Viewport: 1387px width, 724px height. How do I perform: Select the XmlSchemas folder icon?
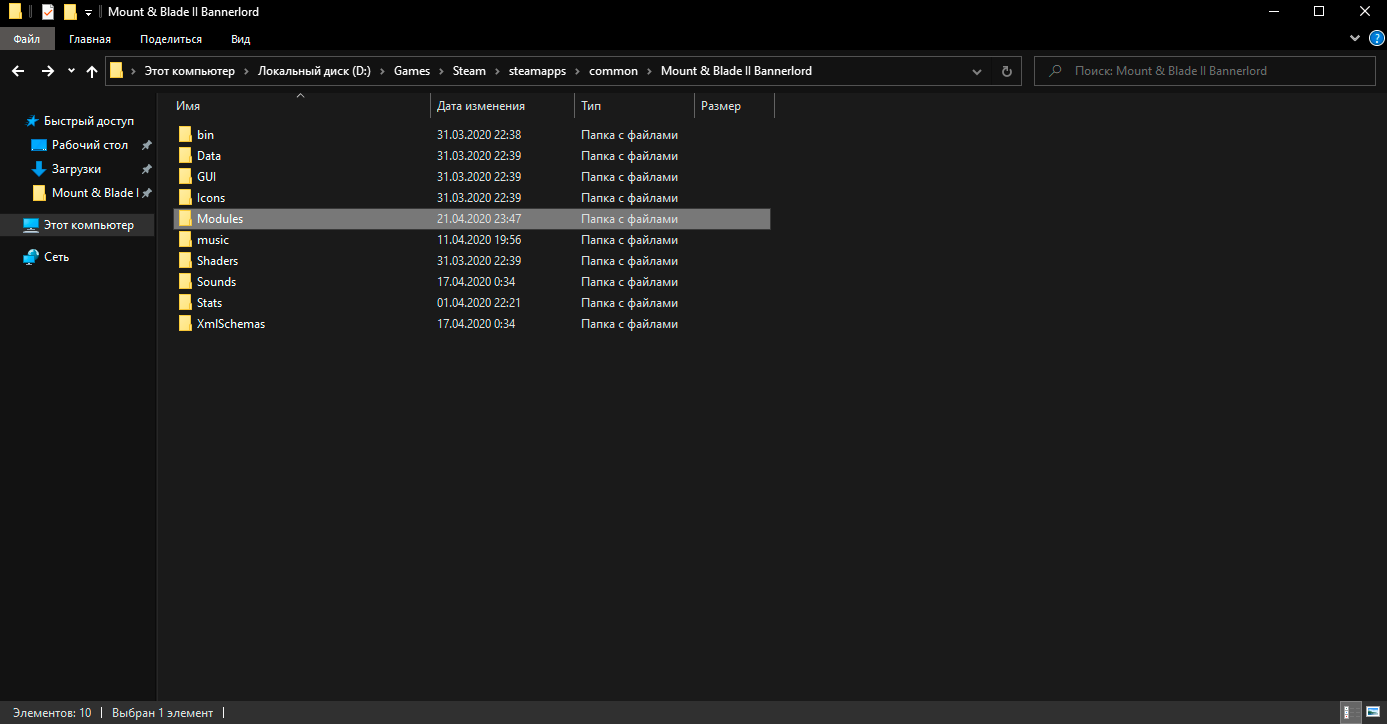tap(185, 323)
